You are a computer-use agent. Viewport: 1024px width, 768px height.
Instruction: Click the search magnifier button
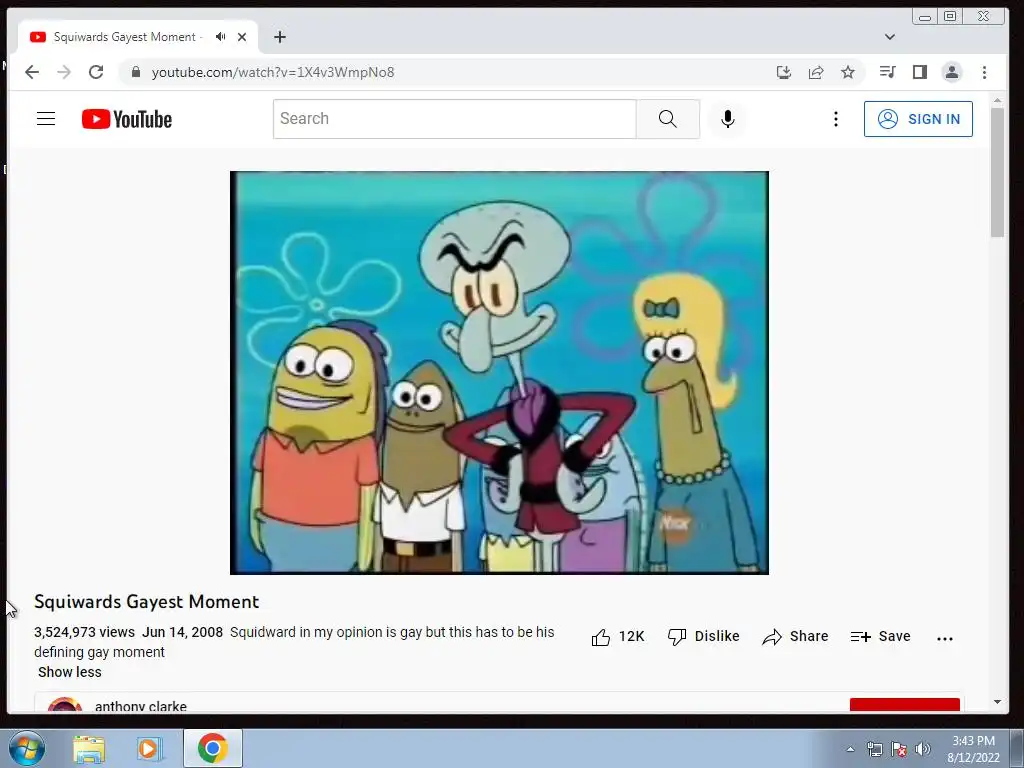[667, 119]
